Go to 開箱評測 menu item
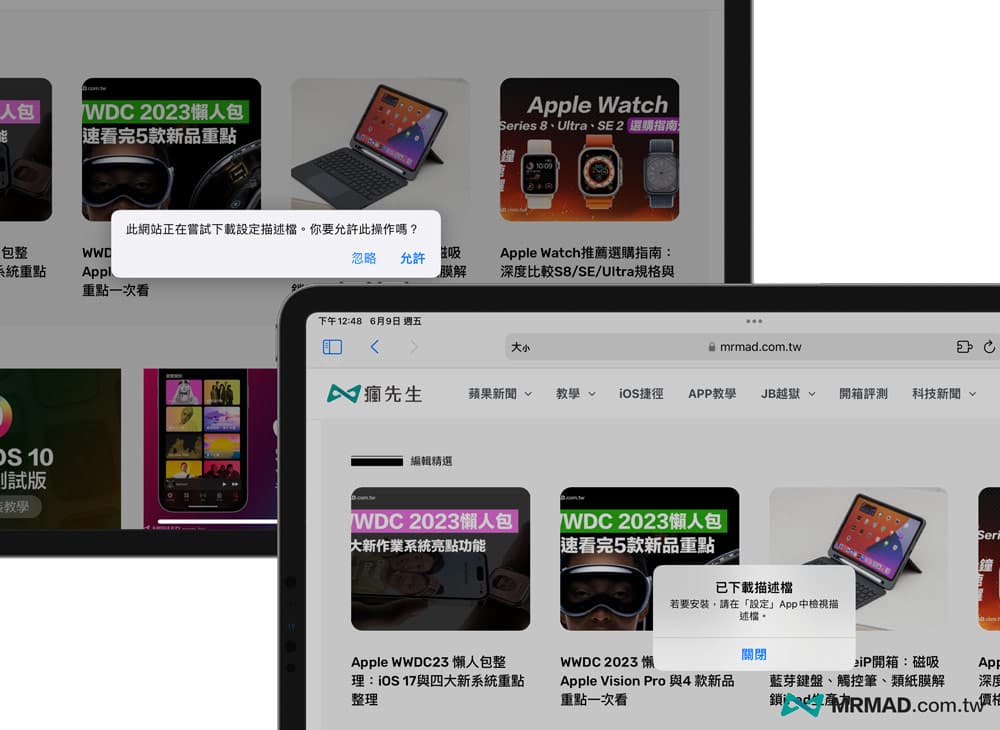The image size is (1000, 730). (863, 394)
